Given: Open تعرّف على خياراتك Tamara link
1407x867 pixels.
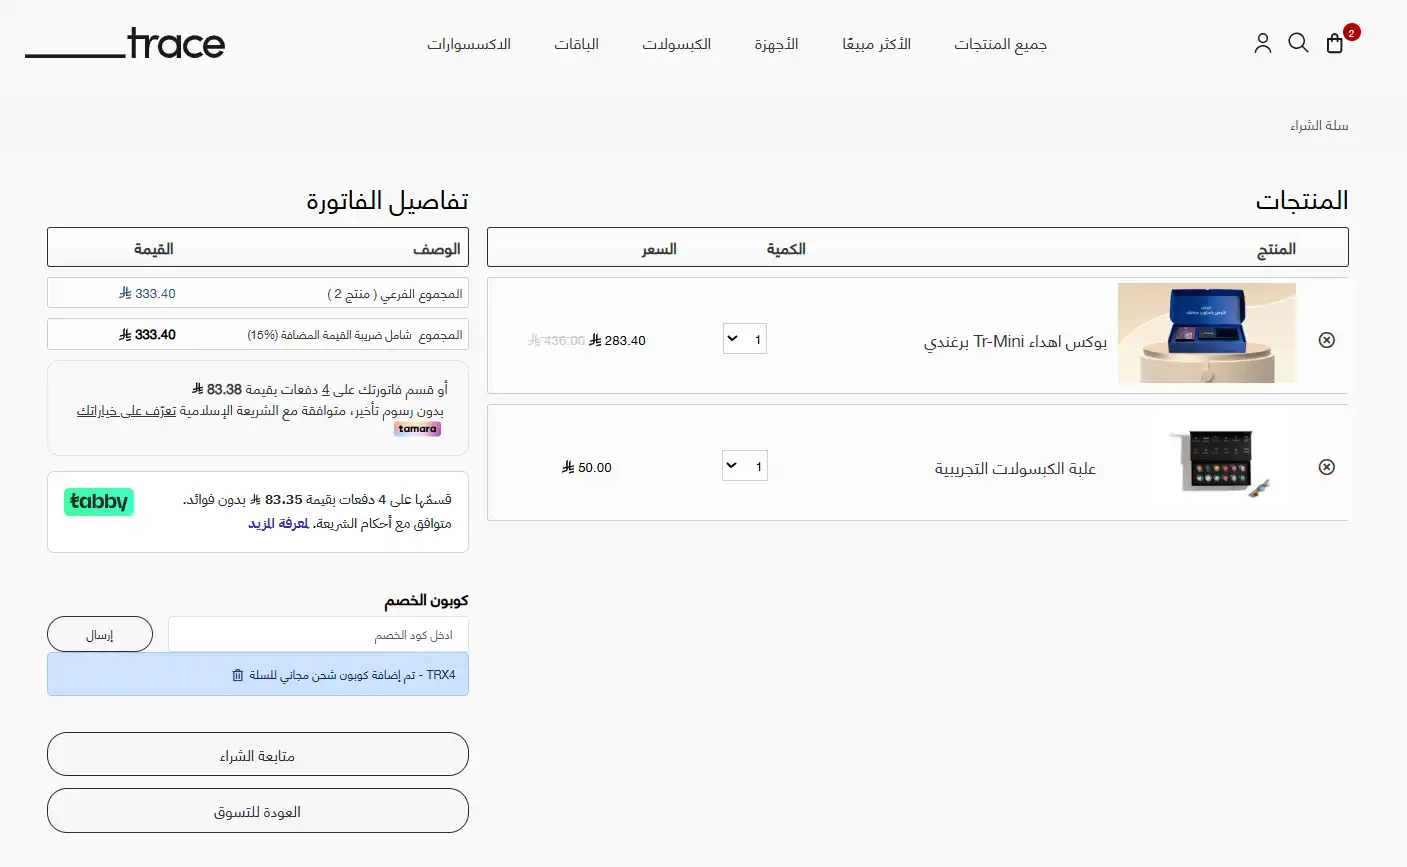Looking at the screenshot, I should coord(126,411).
